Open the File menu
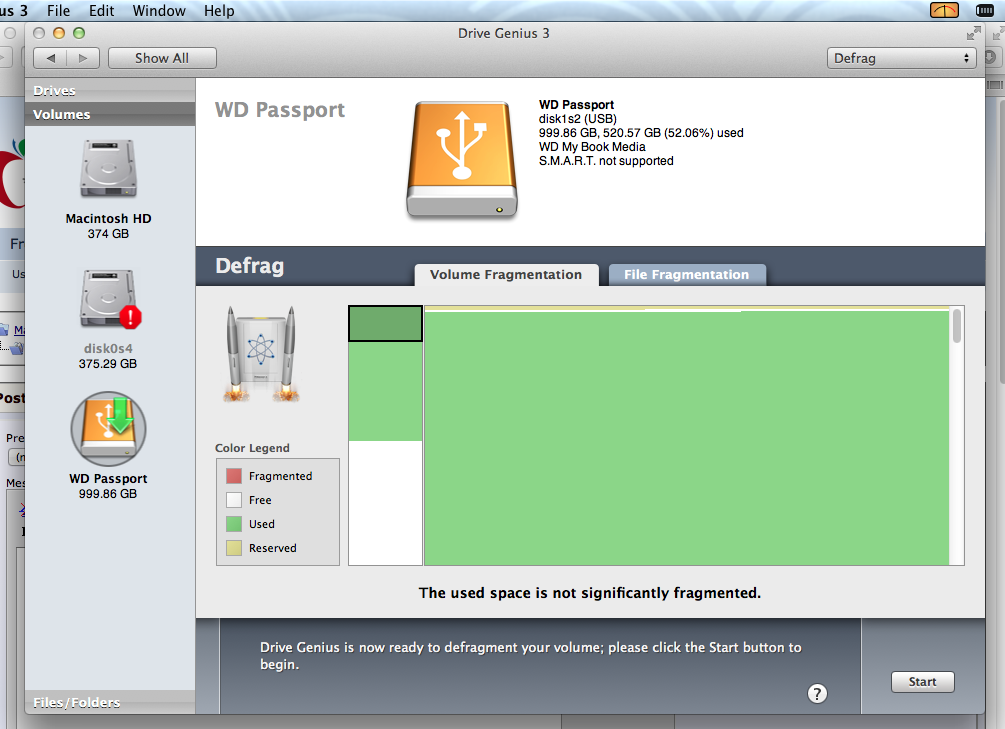This screenshot has width=1005, height=729. pyautogui.click(x=58, y=11)
